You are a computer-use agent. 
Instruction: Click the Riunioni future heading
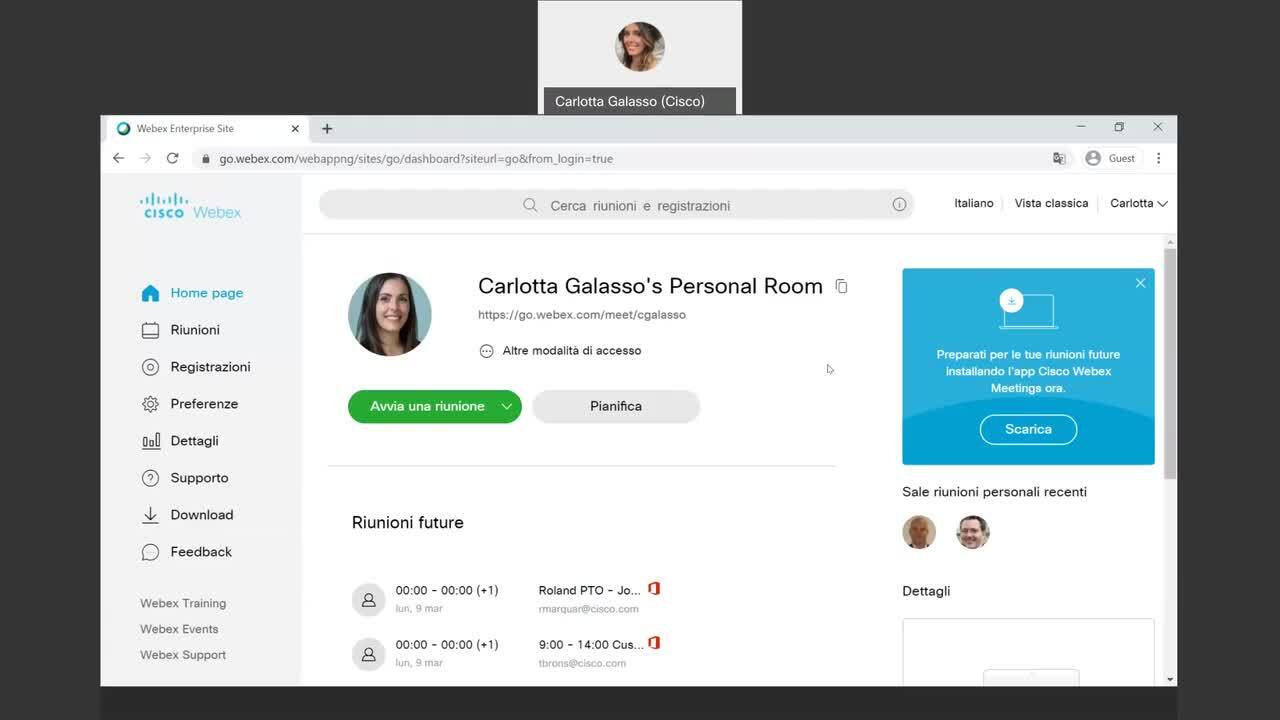tap(408, 522)
